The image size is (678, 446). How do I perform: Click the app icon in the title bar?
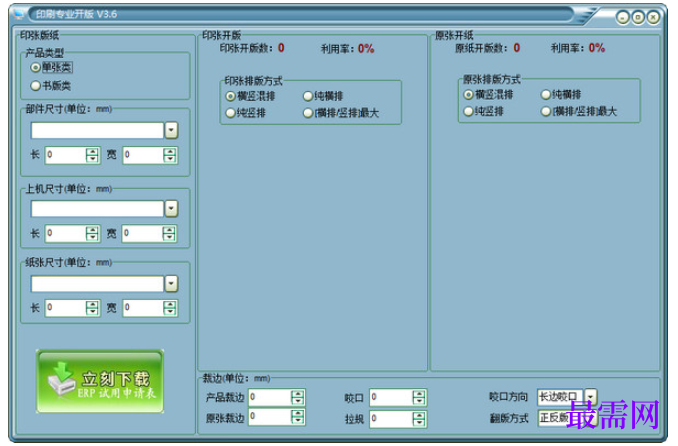coord(19,14)
